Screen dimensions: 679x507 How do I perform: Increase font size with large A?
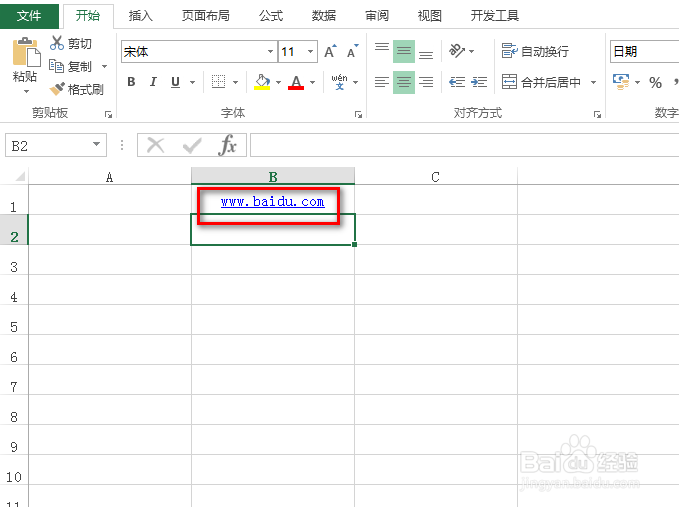(330, 52)
